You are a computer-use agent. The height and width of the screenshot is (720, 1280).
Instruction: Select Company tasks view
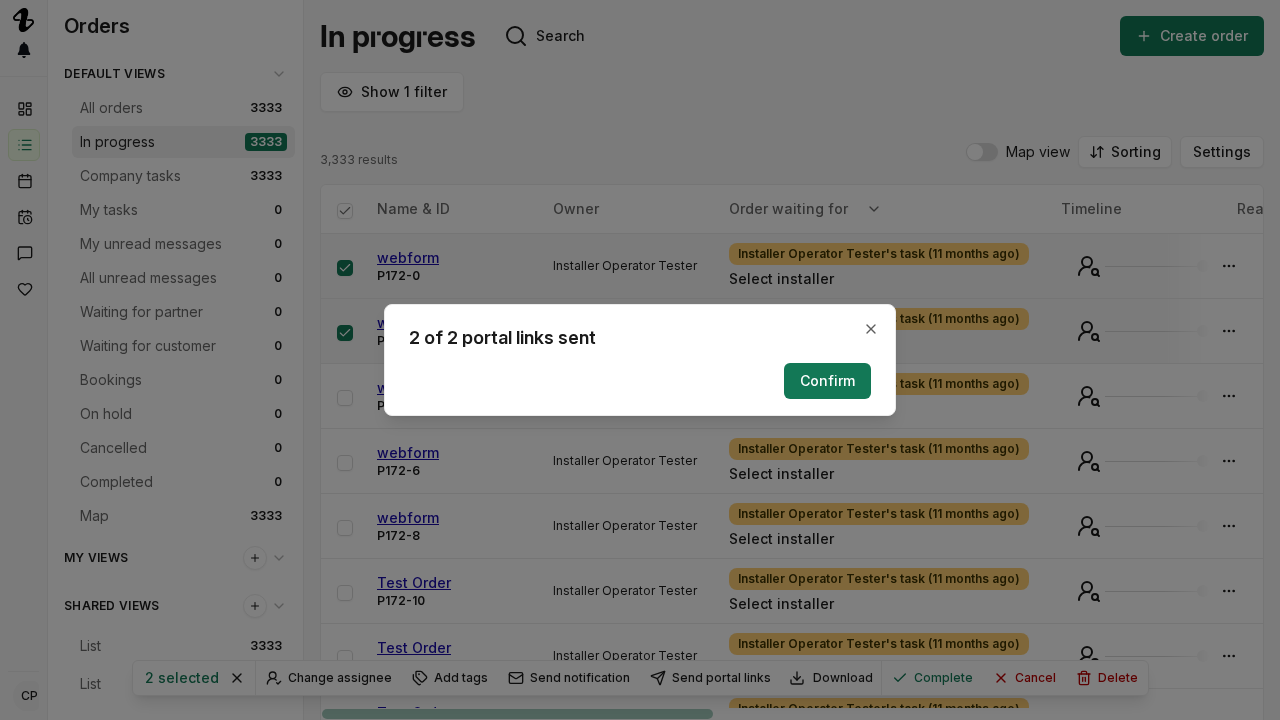tap(183, 176)
